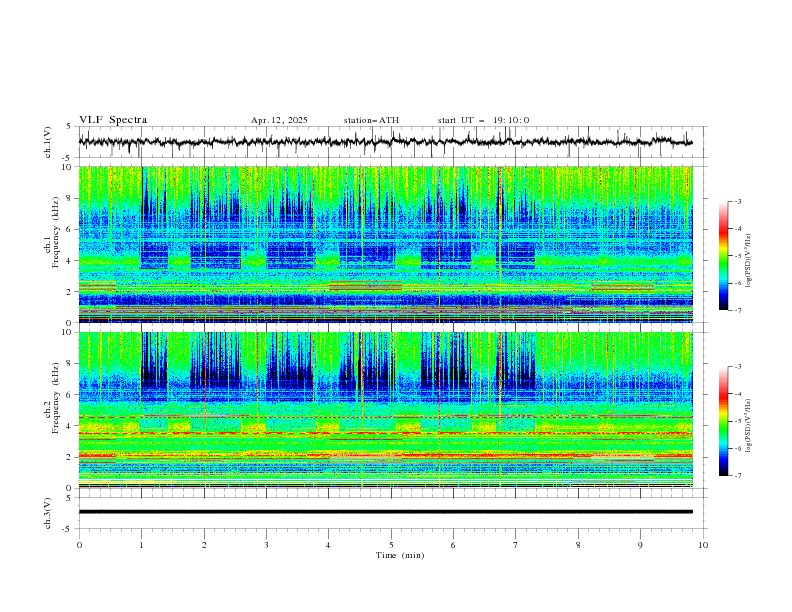Select the date text "Apr. 12, 2025"

(279, 120)
